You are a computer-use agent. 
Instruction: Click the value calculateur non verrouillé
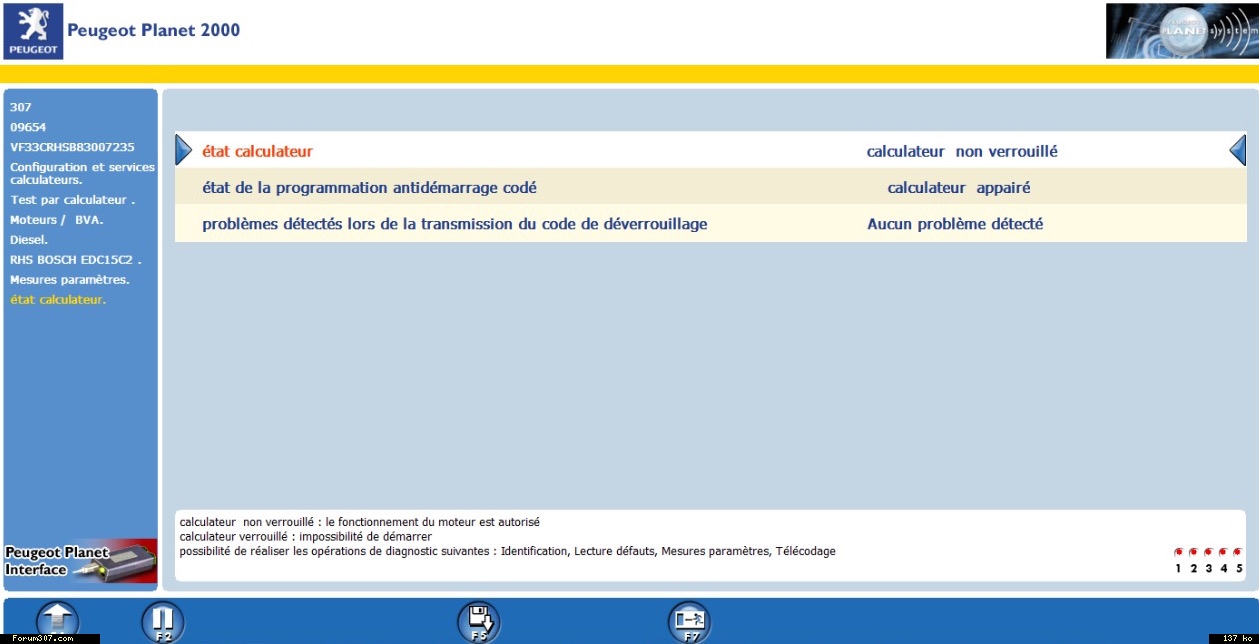pyautogui.click(x=962, y=151)
